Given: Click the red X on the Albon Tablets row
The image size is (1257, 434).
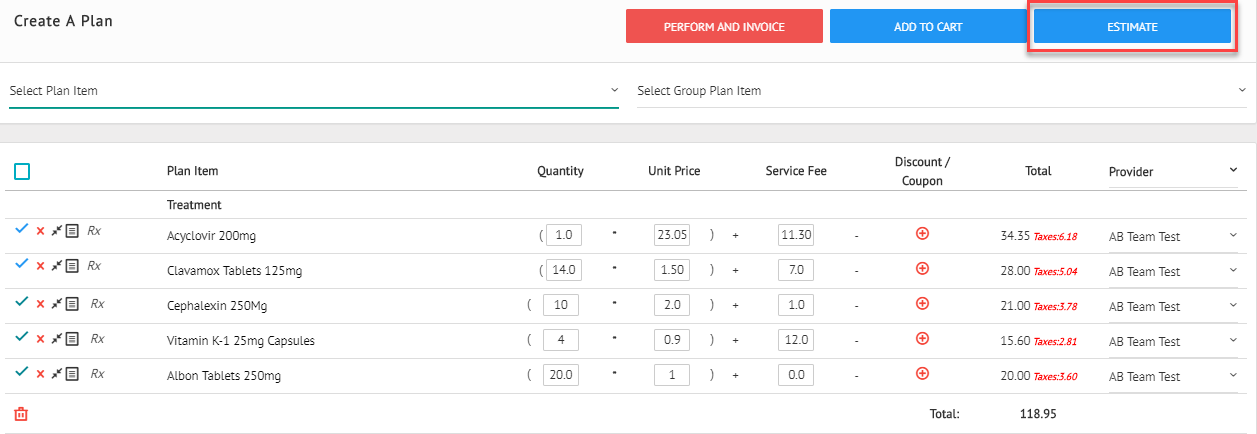Looking at the screenshot, I should [x=40, y=374].
